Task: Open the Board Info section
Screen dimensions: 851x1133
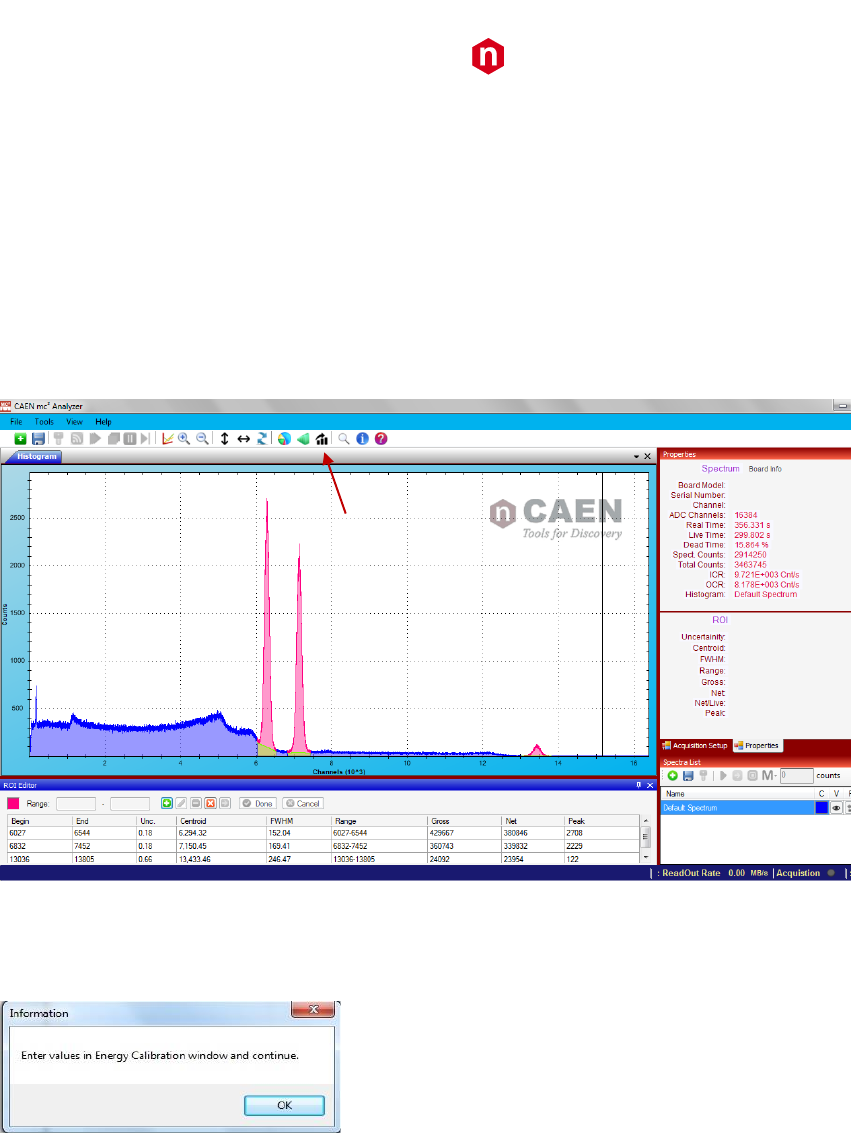Action: click(x=765, y=469)
